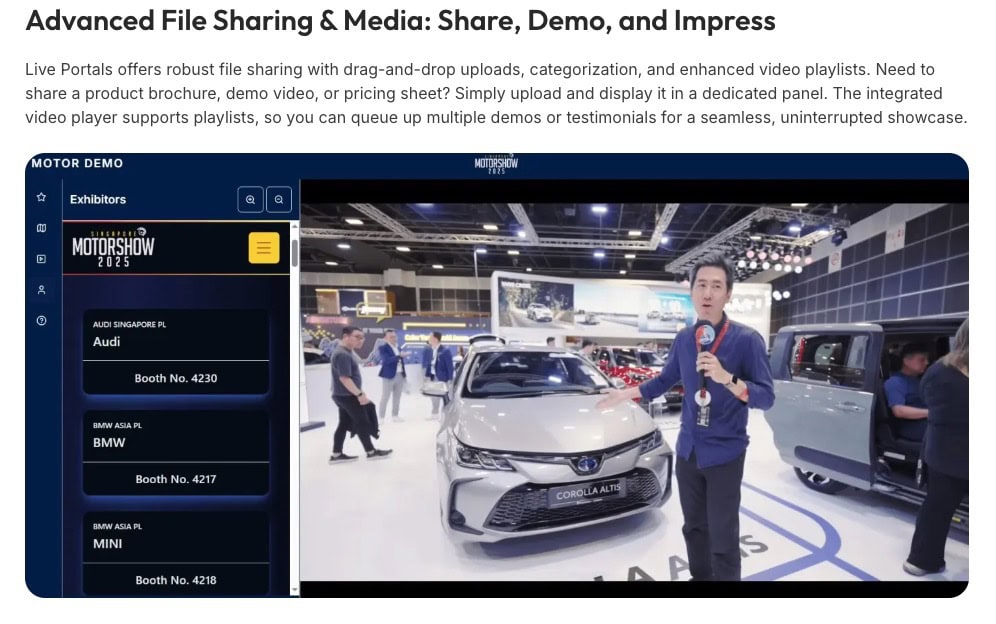The width and height of the screenshot is (996, 624).
Task: Select the video player sidebar icon
Action: point(41,259)
